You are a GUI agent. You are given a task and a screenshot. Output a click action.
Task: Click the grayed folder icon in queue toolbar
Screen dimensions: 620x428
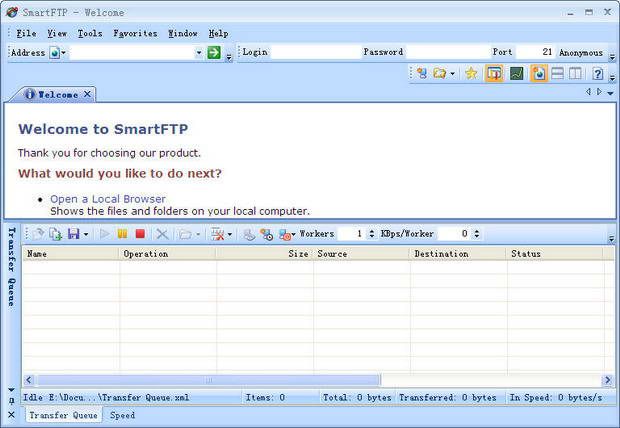point(185,234)
